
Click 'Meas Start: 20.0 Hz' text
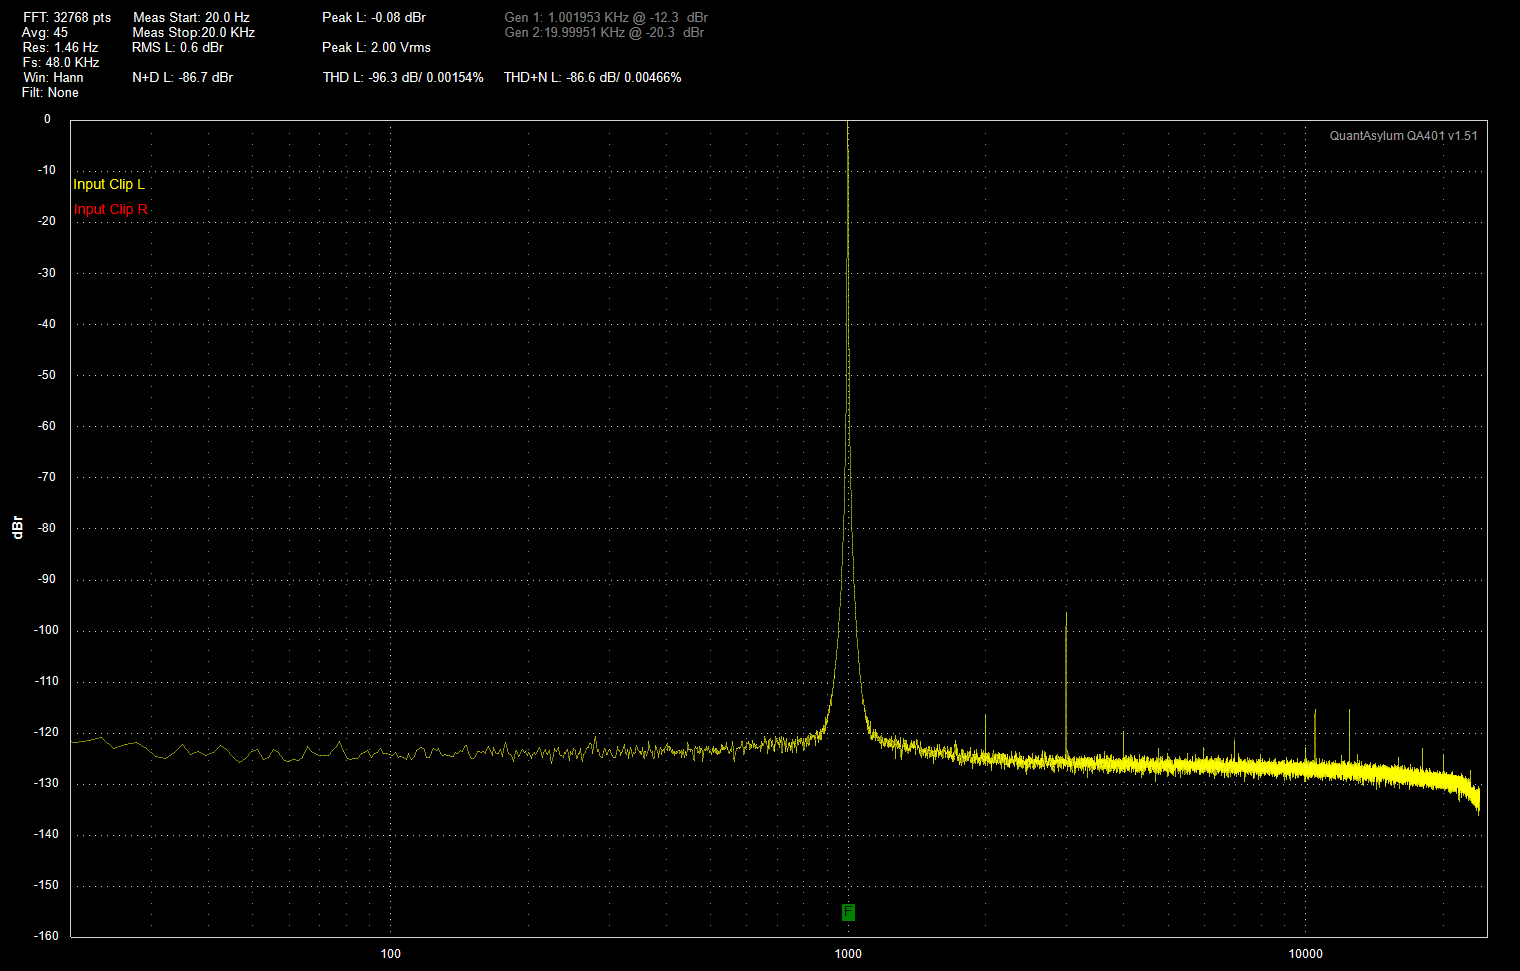pos(191,17)
